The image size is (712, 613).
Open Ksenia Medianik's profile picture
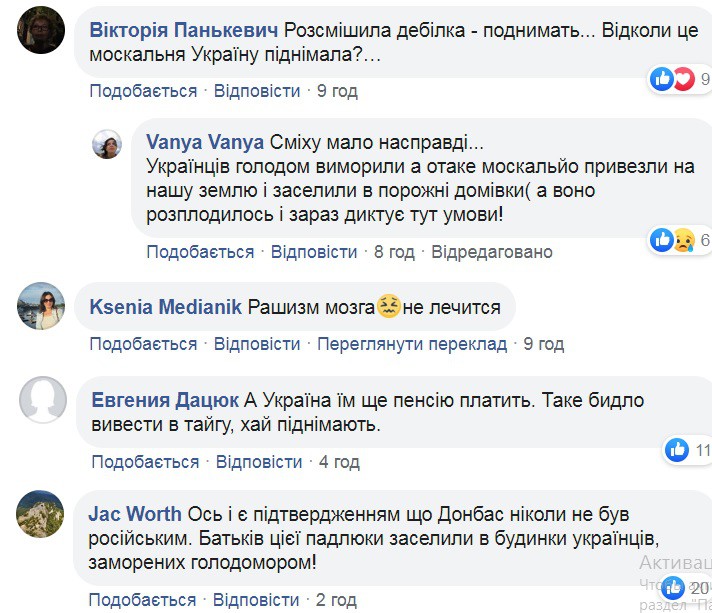(41, 306)
